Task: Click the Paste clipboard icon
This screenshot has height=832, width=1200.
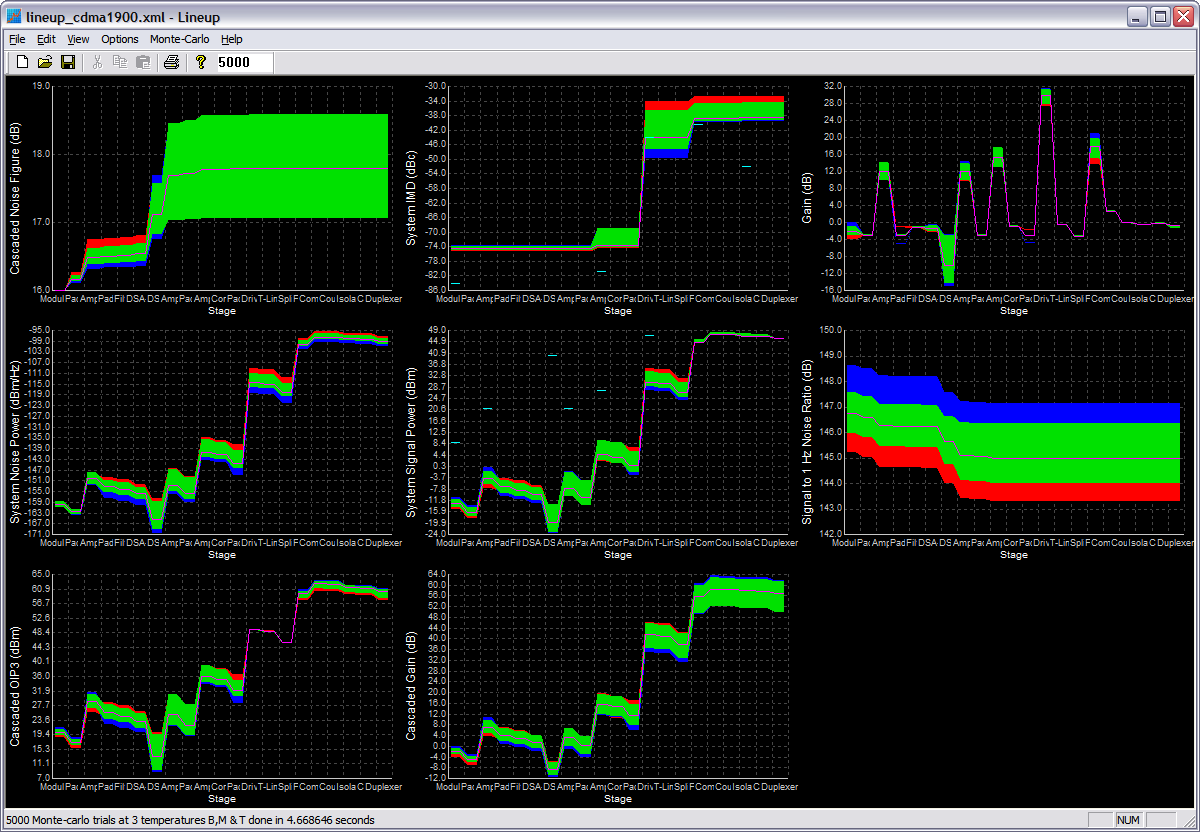Action: [x=143, y=63]
